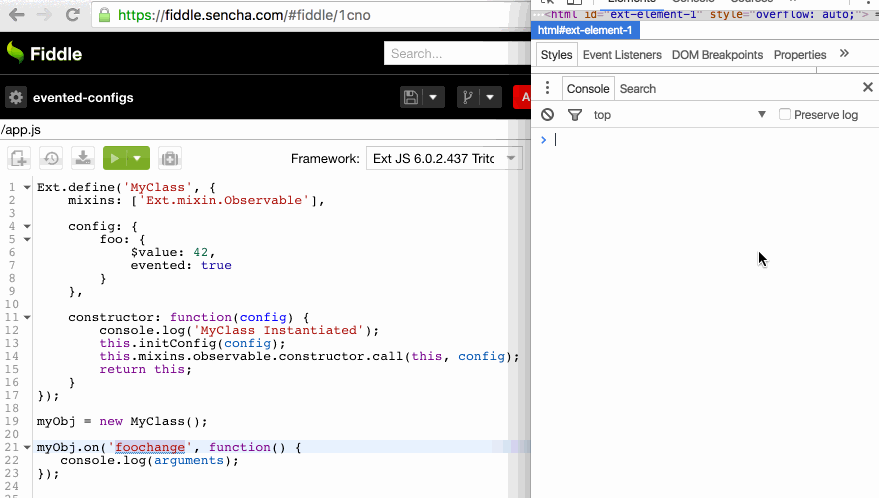Image resolution: width=879 pixels, height=498 pixels.
Task: Click the red button next to fork
Action: [x=522, y=98]
